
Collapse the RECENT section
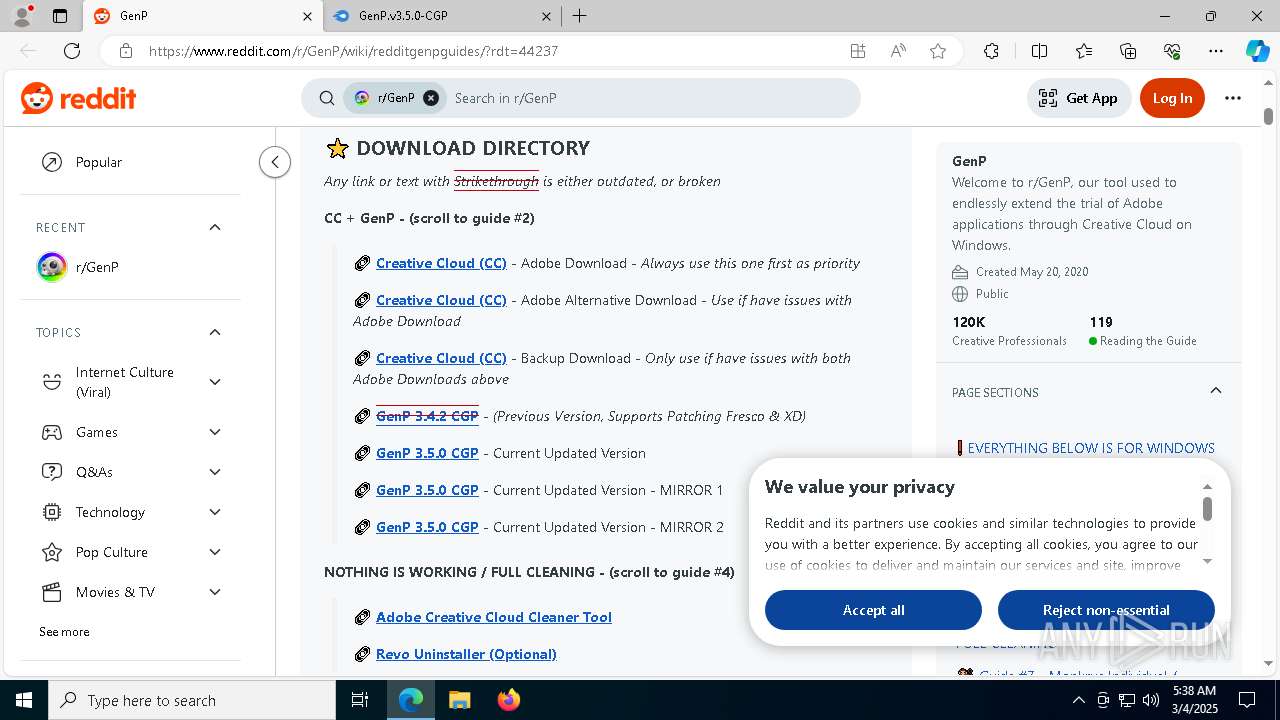[215, 227]
